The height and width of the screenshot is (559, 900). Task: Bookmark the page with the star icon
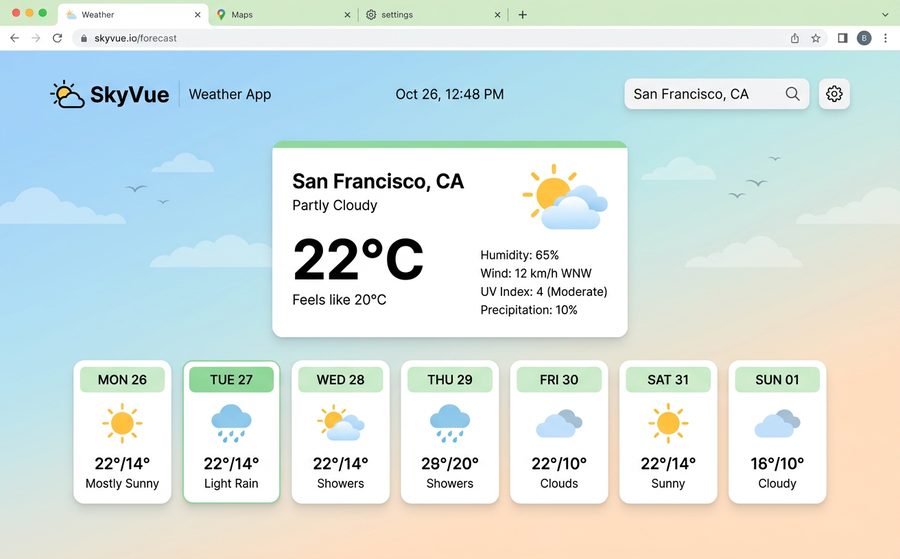816,38
